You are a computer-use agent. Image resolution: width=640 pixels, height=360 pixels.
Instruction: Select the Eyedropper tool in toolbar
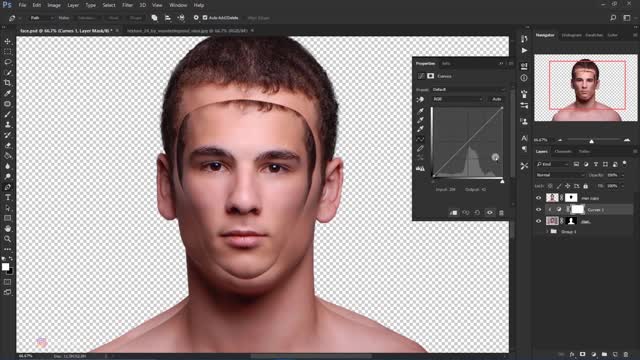point(7,93)
